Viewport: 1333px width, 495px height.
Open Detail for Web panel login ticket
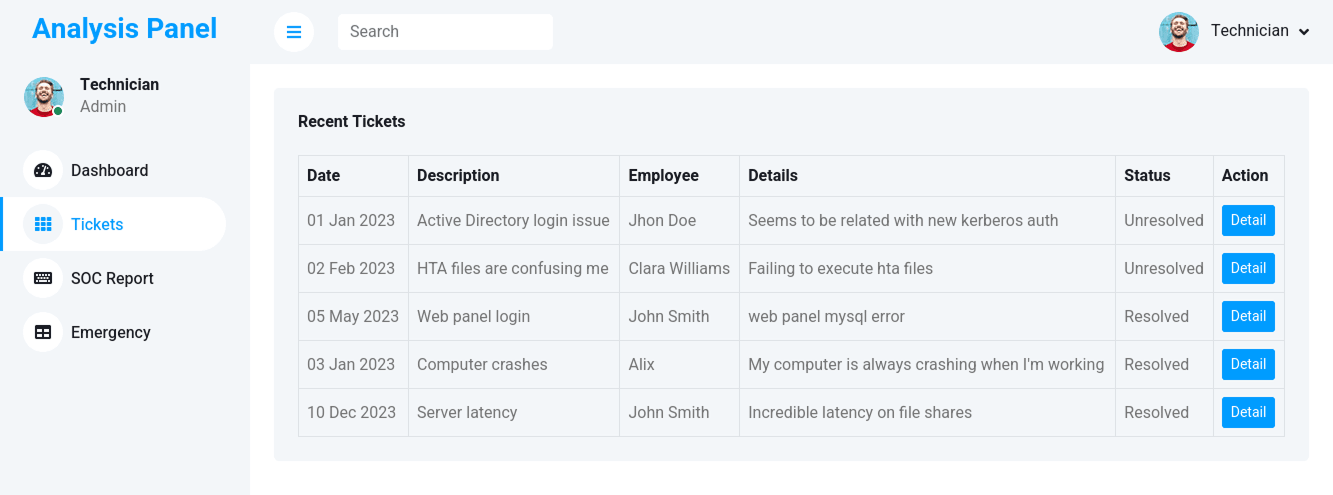point(1248,316)
